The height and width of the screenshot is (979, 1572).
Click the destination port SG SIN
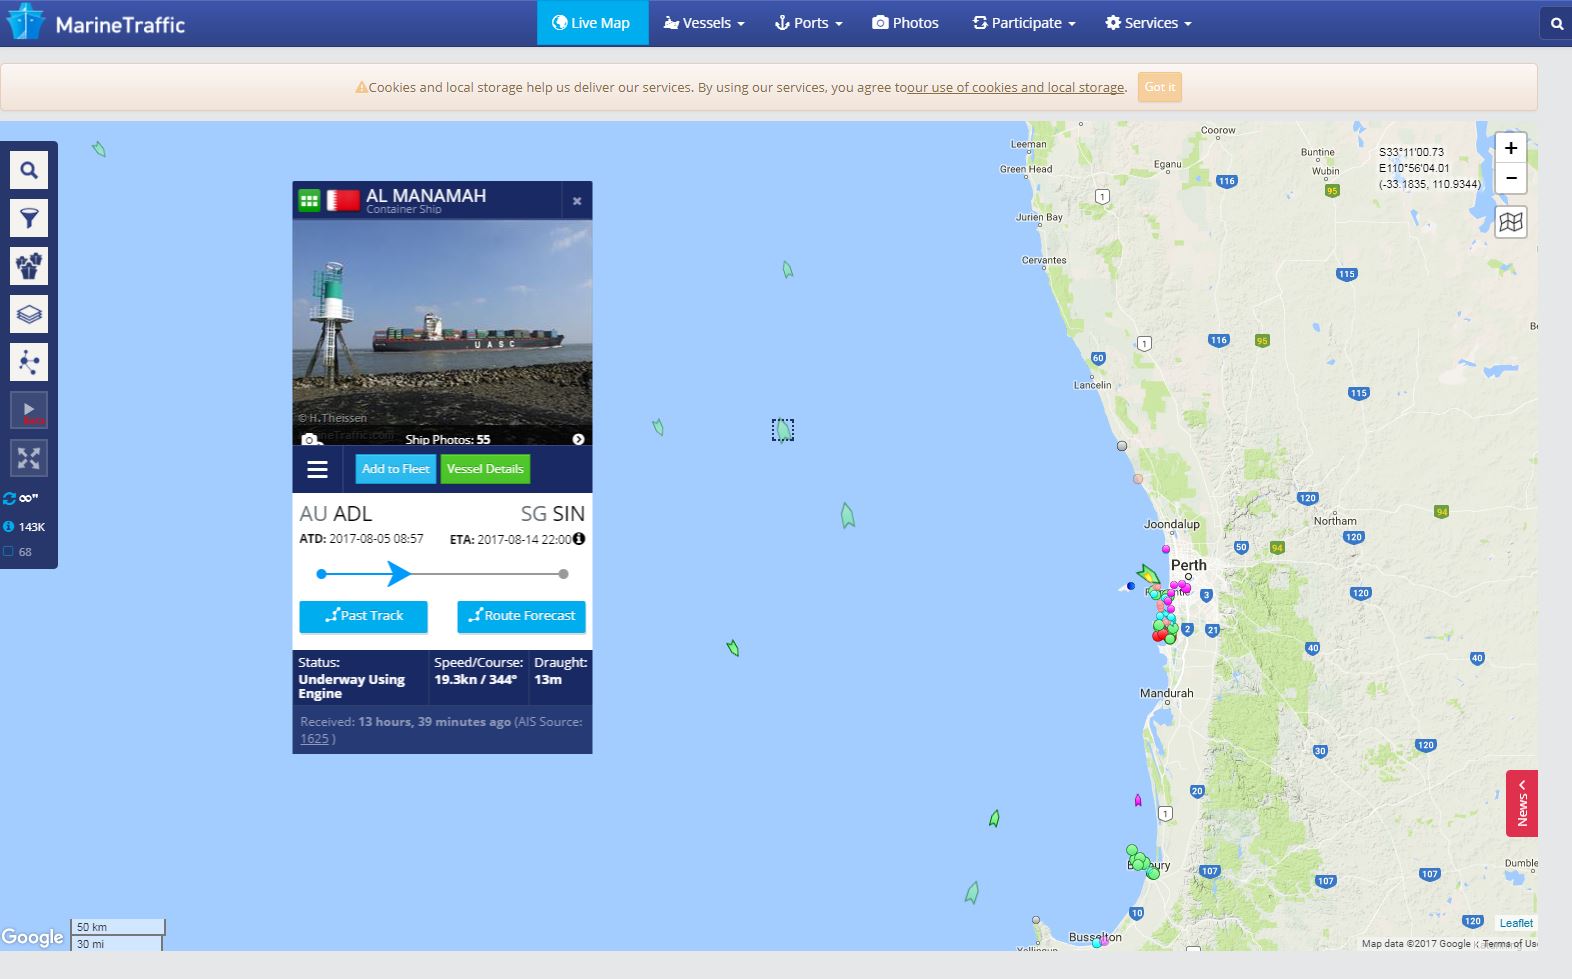click(x=552, y=514)
